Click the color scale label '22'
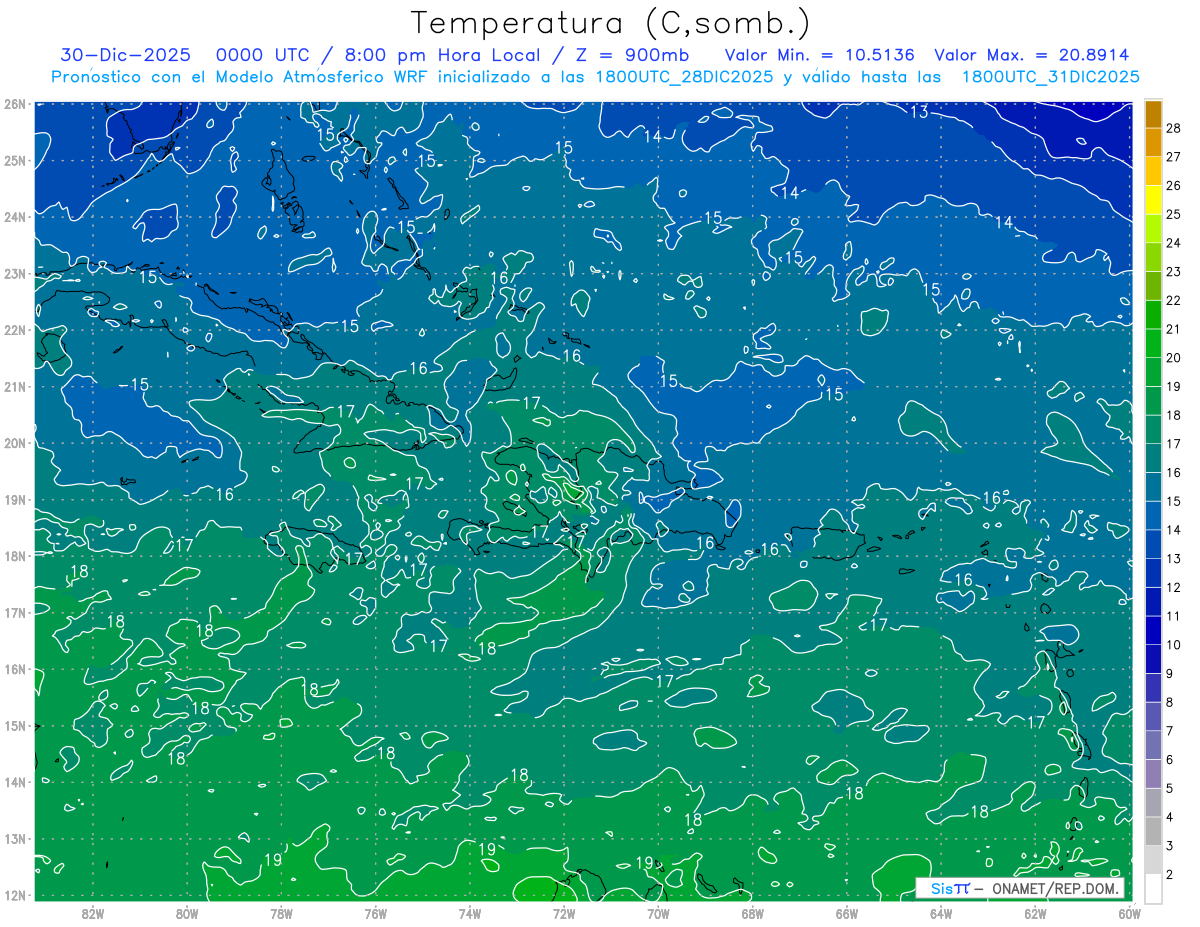The height and width of the screenshot is (927, 1200). 1174,301
